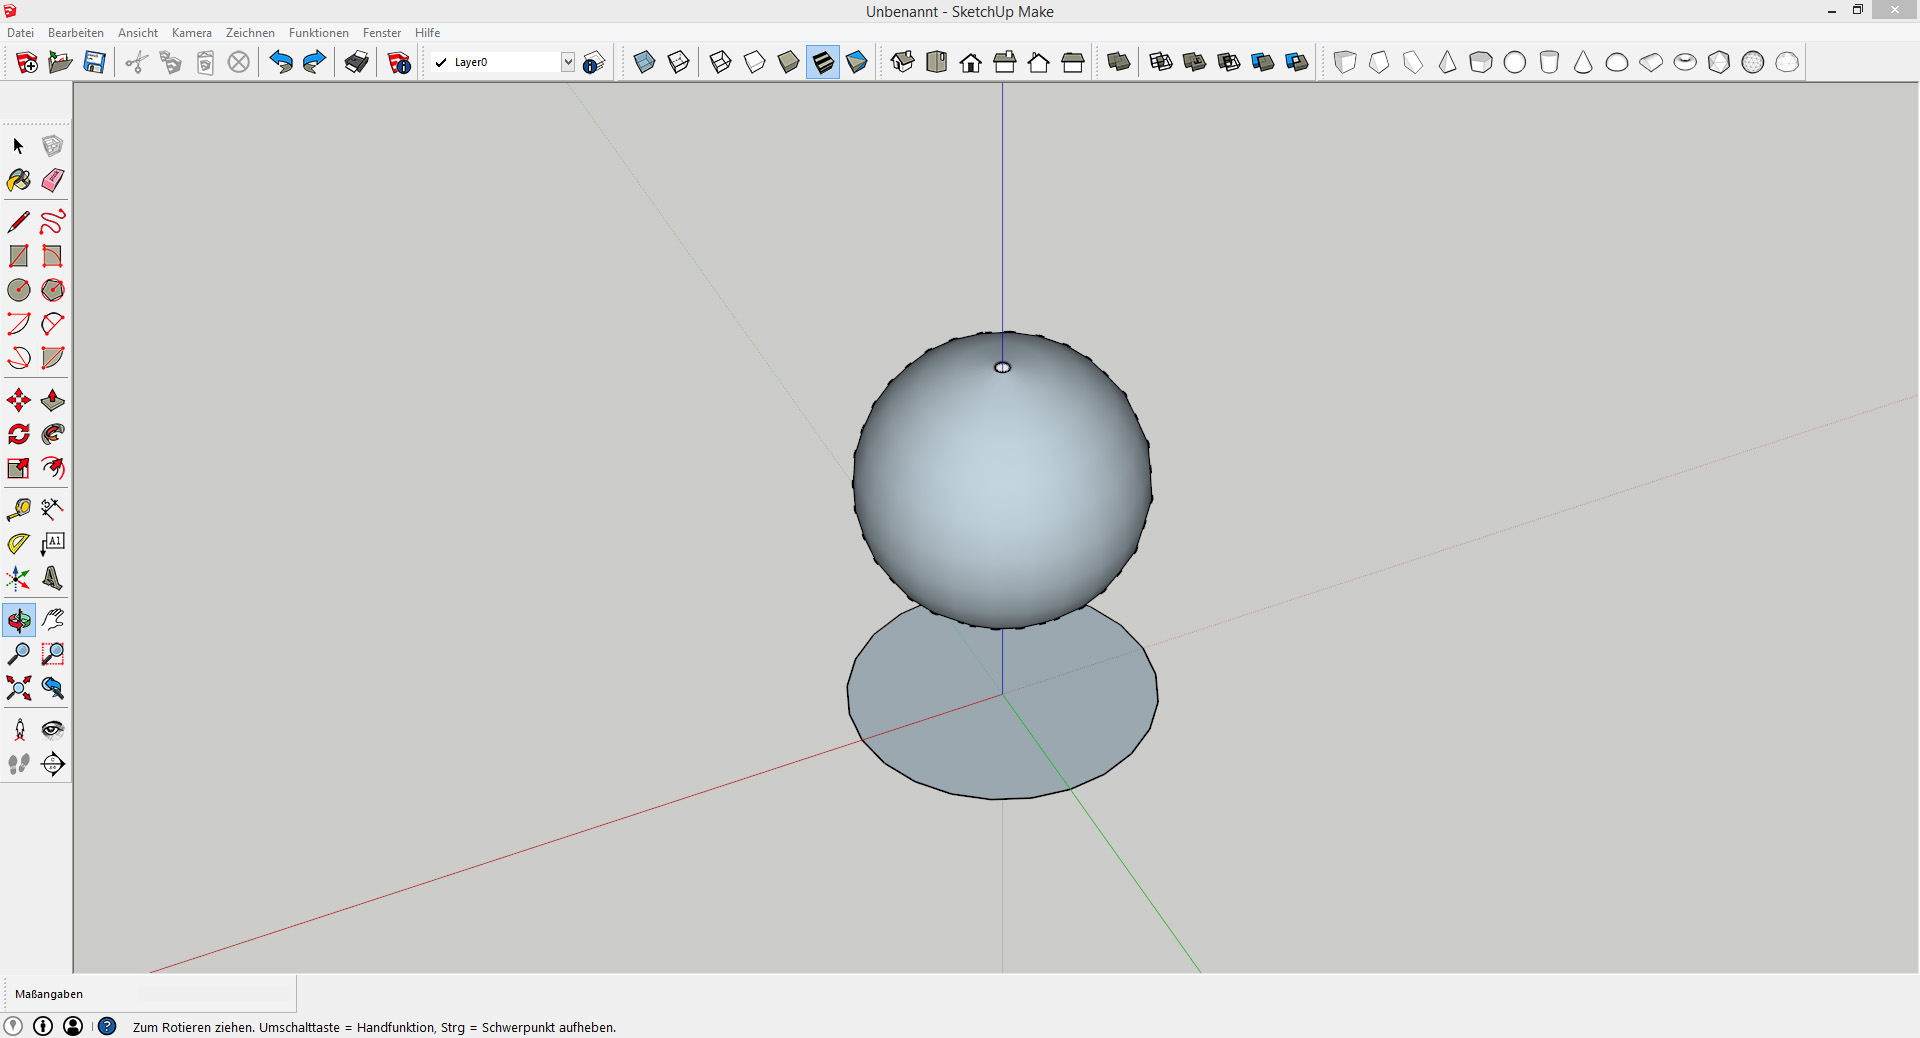This screenshot has height=1038, width=1920.
Task: Switch to the Iso house view
Action: coord(902,62)
